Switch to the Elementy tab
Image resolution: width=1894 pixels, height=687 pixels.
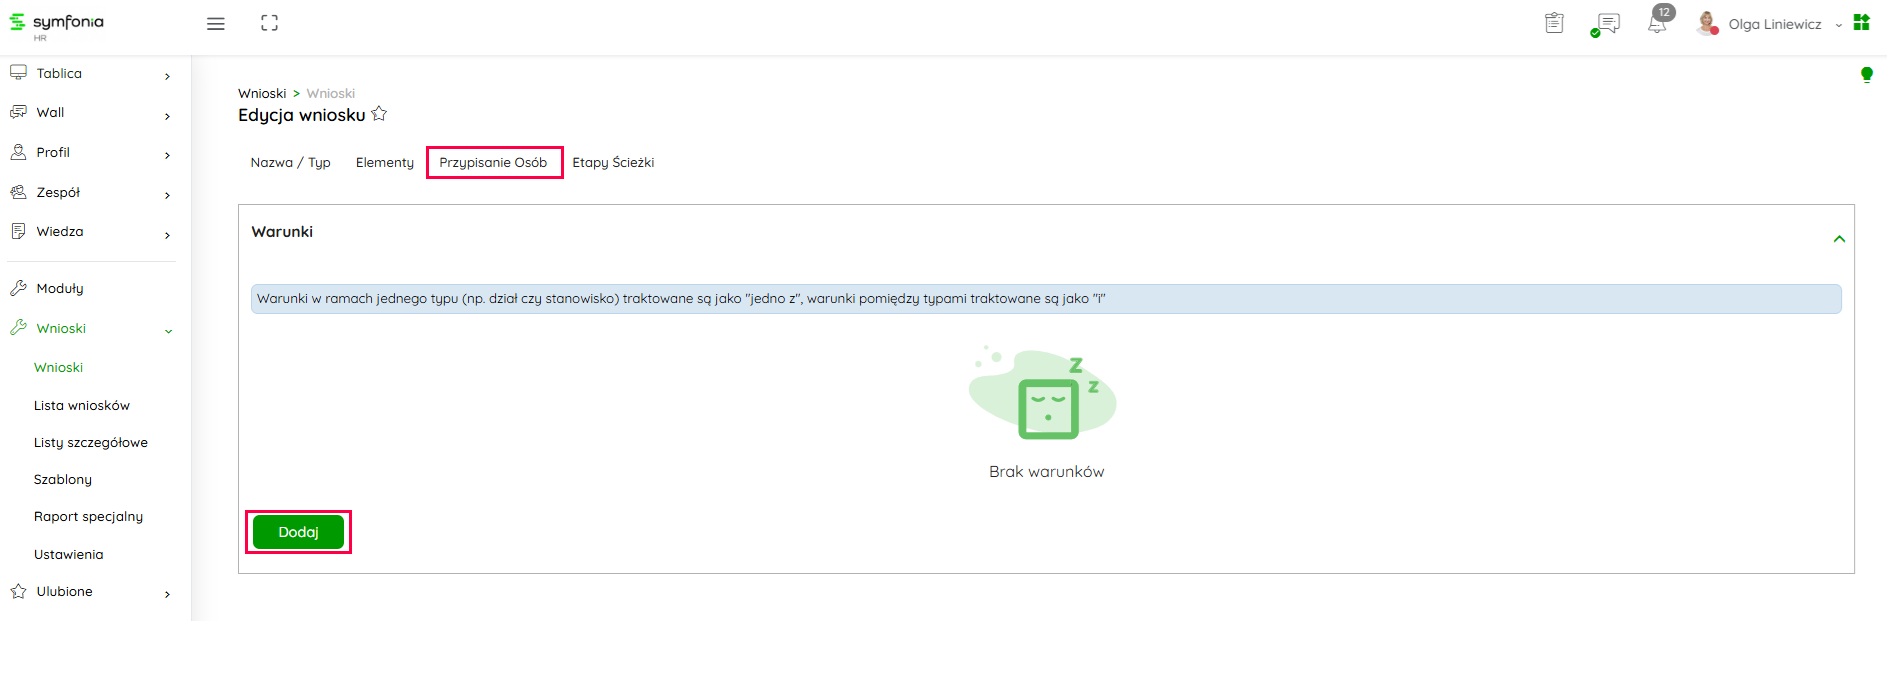pyautogui.click(x=384, y=163)
